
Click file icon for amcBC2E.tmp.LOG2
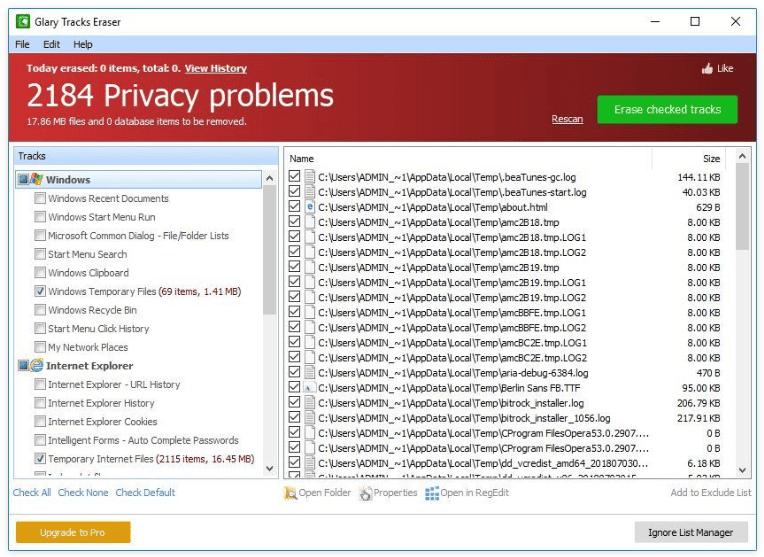tap(309, 358)
